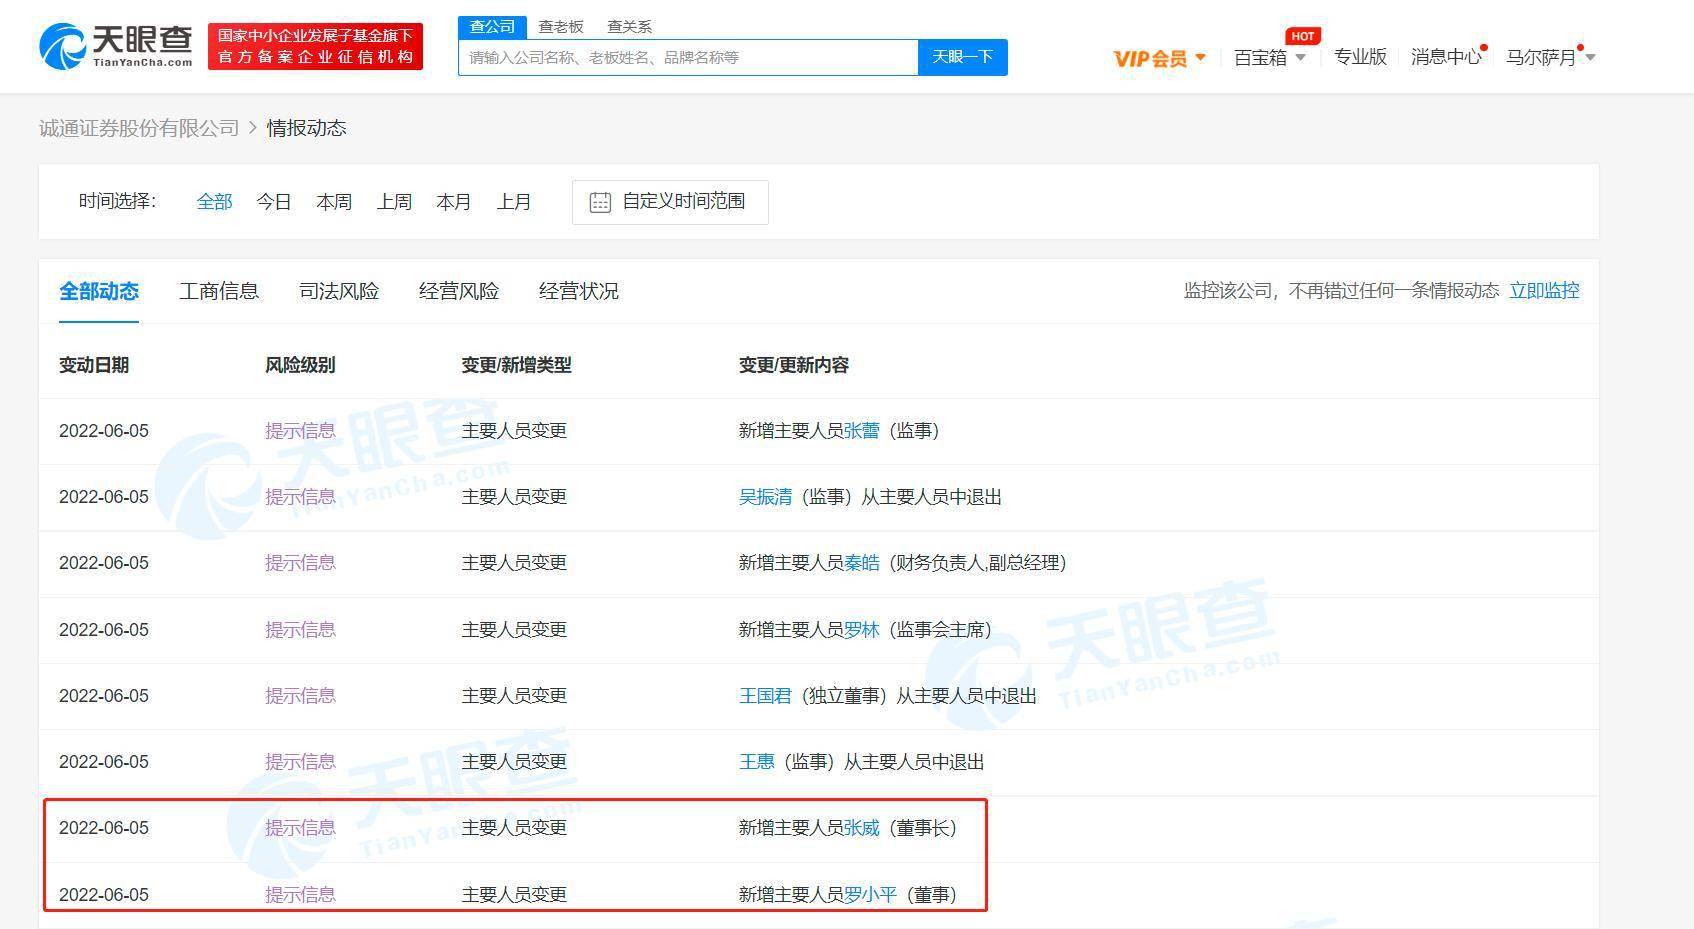Filter time selection by 本周

click(x=334, y=202)
